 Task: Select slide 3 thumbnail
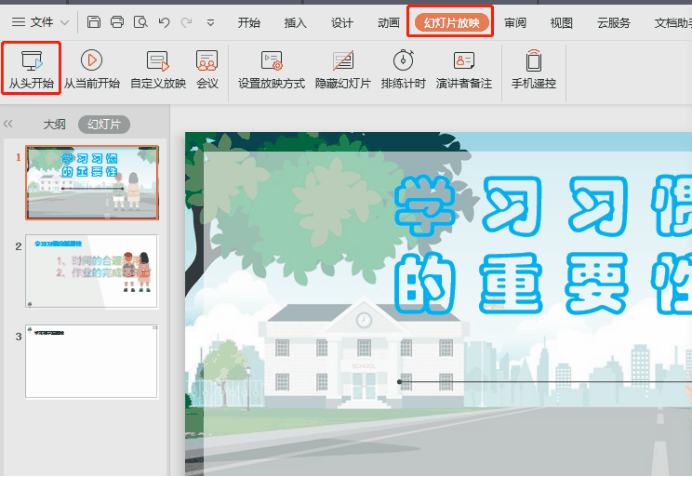[x=91, y=361]
